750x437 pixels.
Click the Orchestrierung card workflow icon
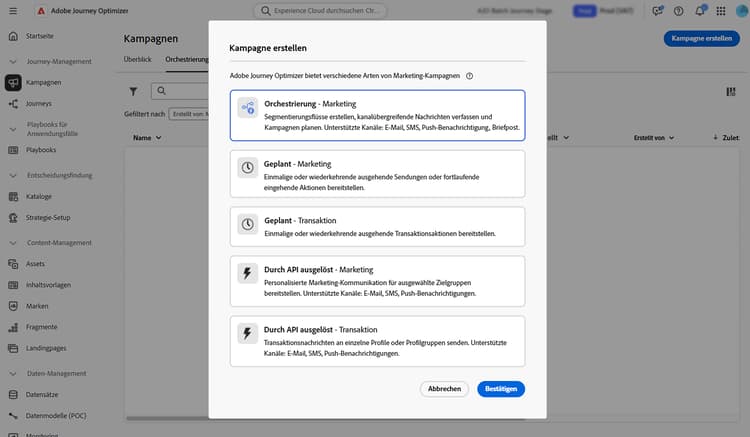click(x=248, y=108)
